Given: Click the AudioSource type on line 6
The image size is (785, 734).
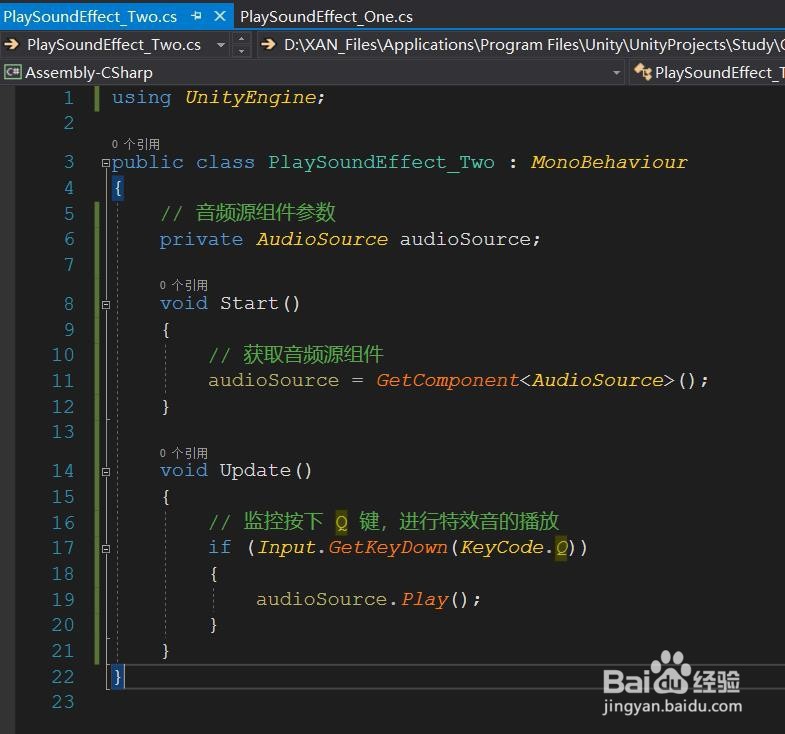Looking at the screenshot, I should 322,239.
